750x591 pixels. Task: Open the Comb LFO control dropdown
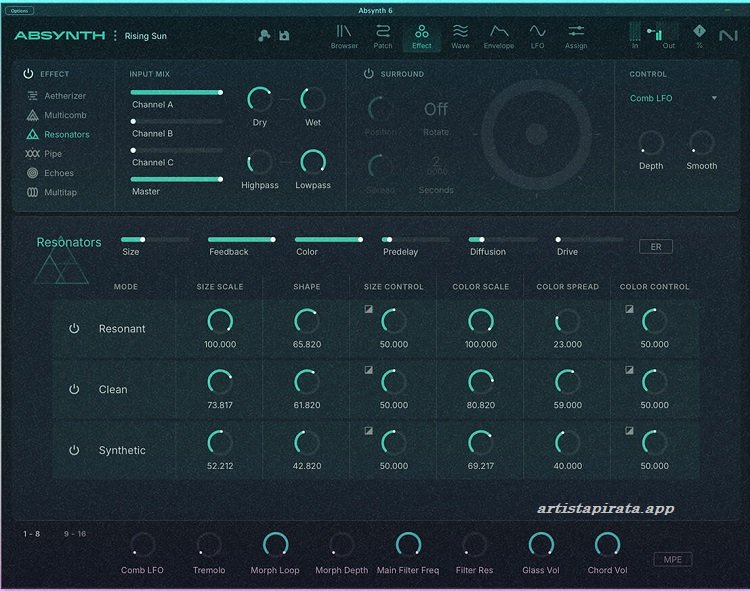tap(673, 98)
